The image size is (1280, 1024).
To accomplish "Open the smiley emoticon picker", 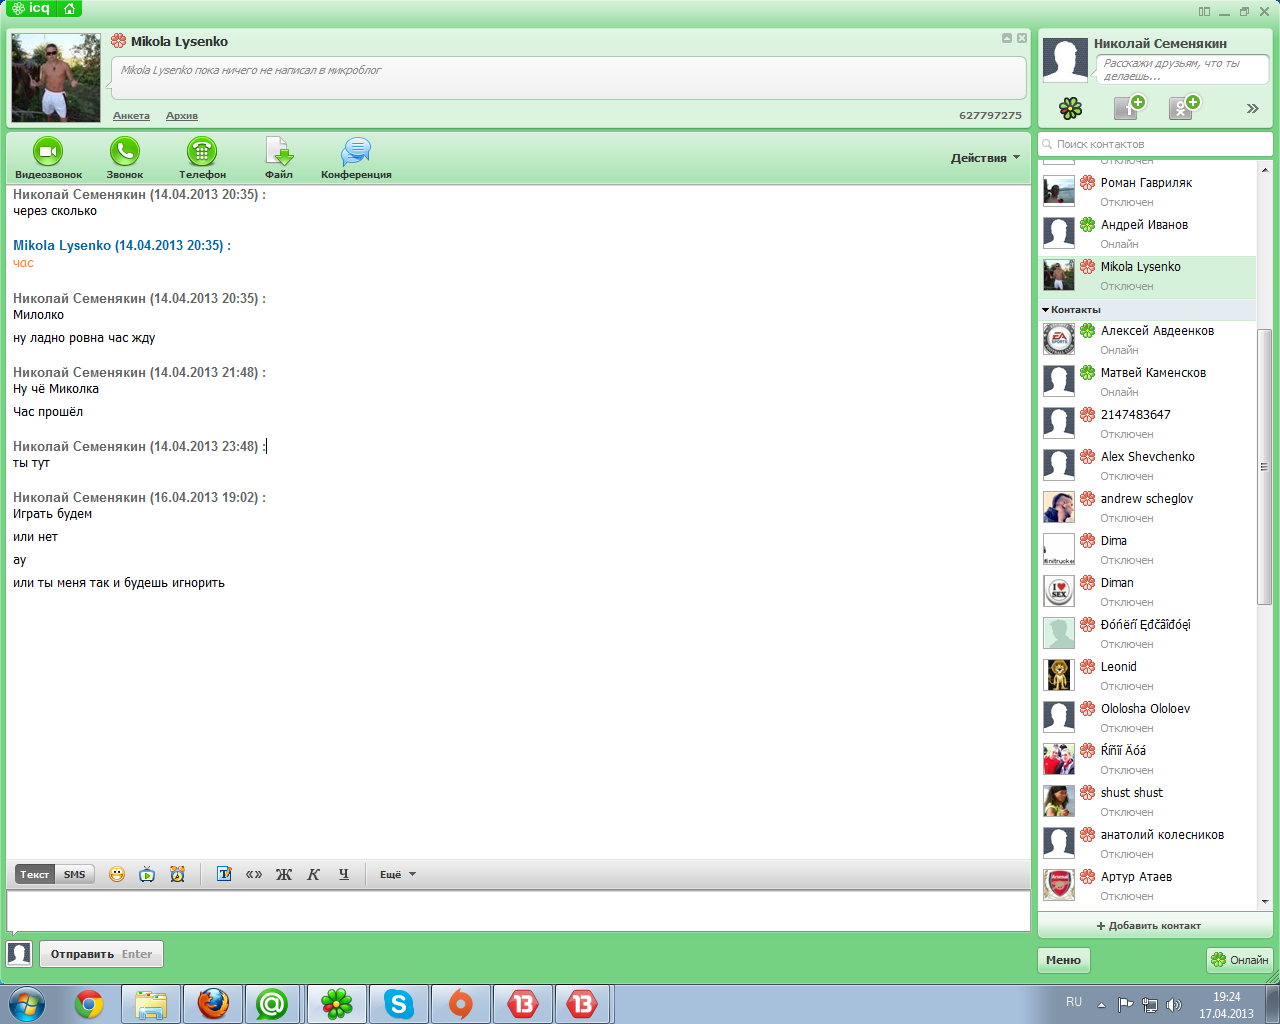I will [117, 874].
